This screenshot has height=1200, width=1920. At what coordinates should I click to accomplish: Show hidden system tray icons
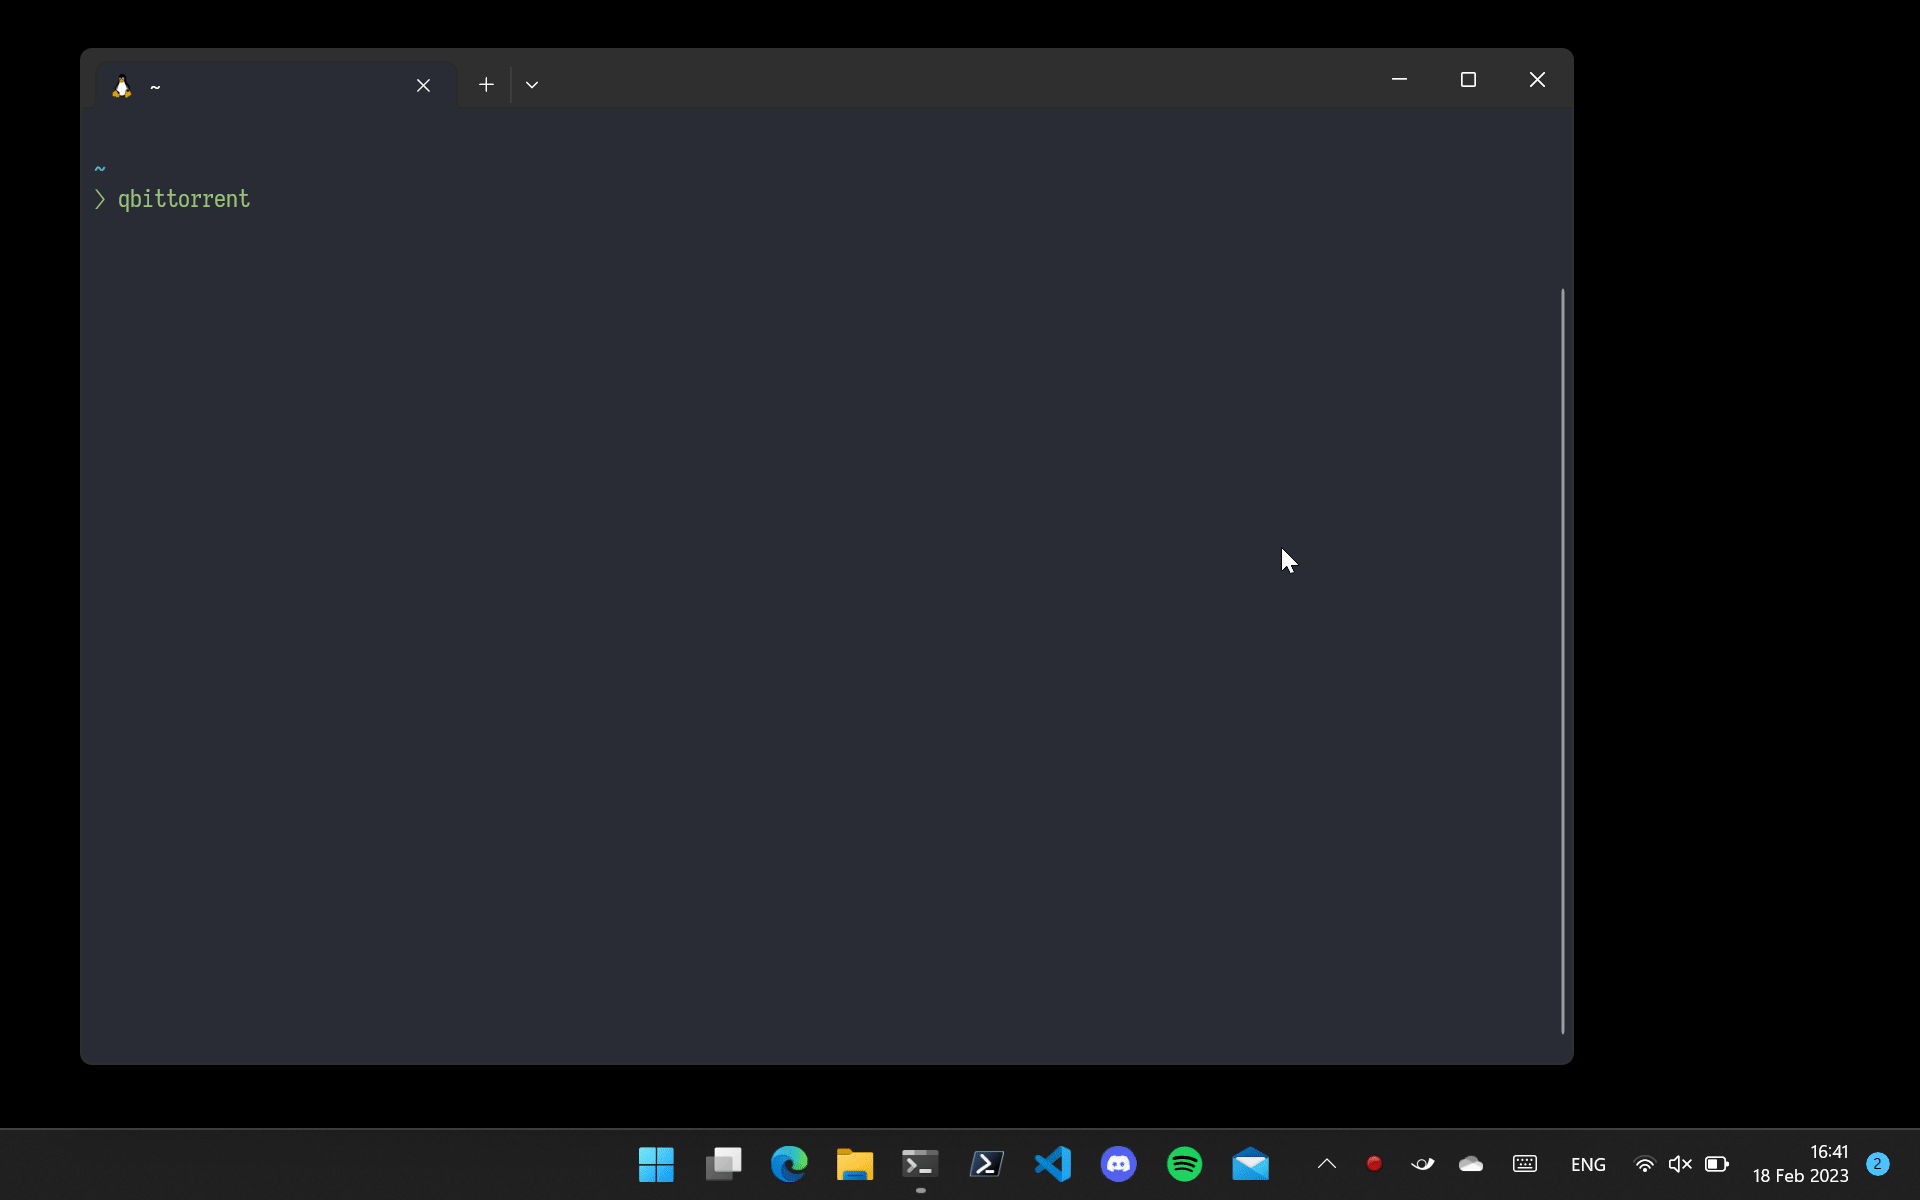point(1327,1164)
